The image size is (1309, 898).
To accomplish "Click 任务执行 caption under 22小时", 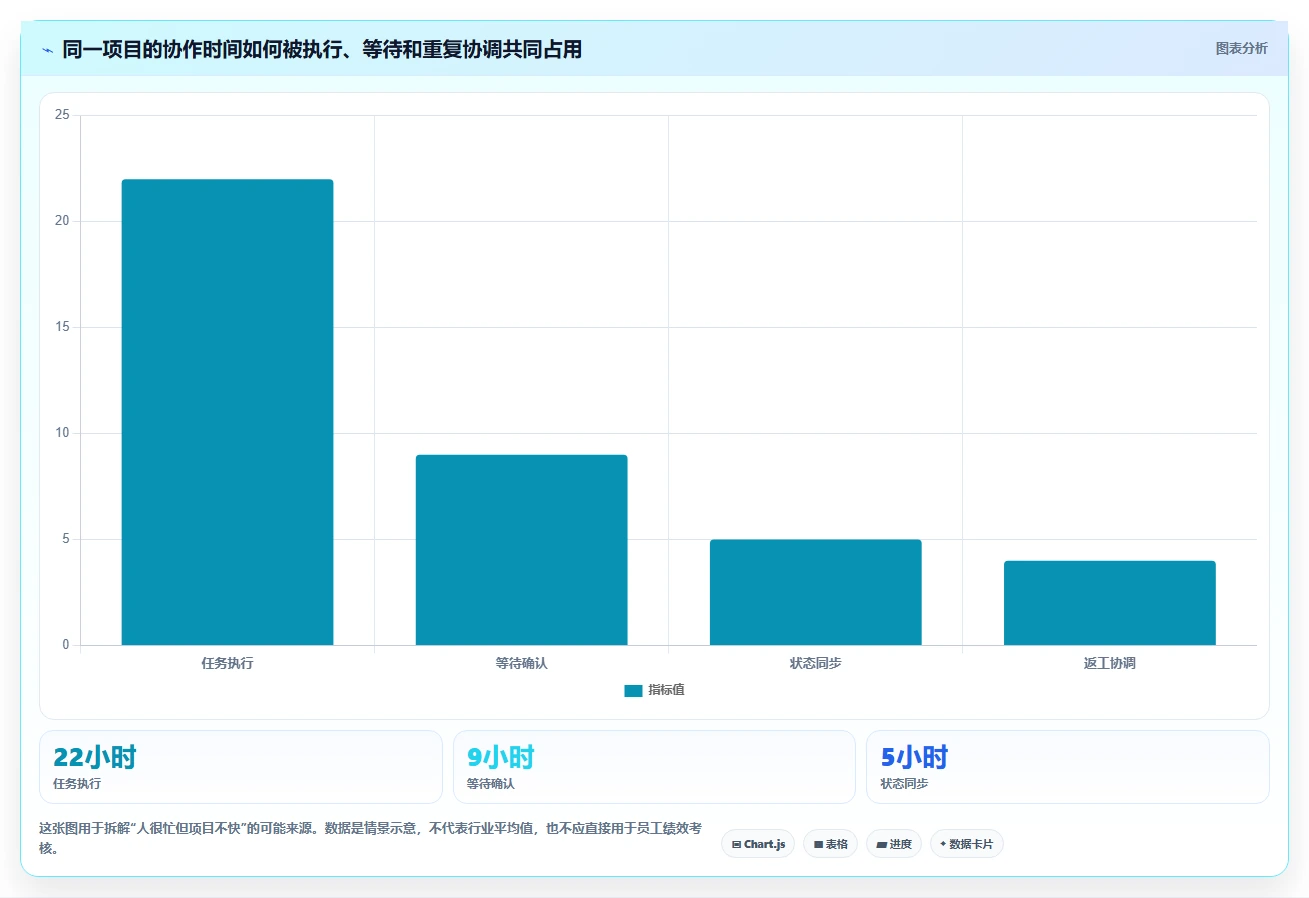I will (77, 784).
